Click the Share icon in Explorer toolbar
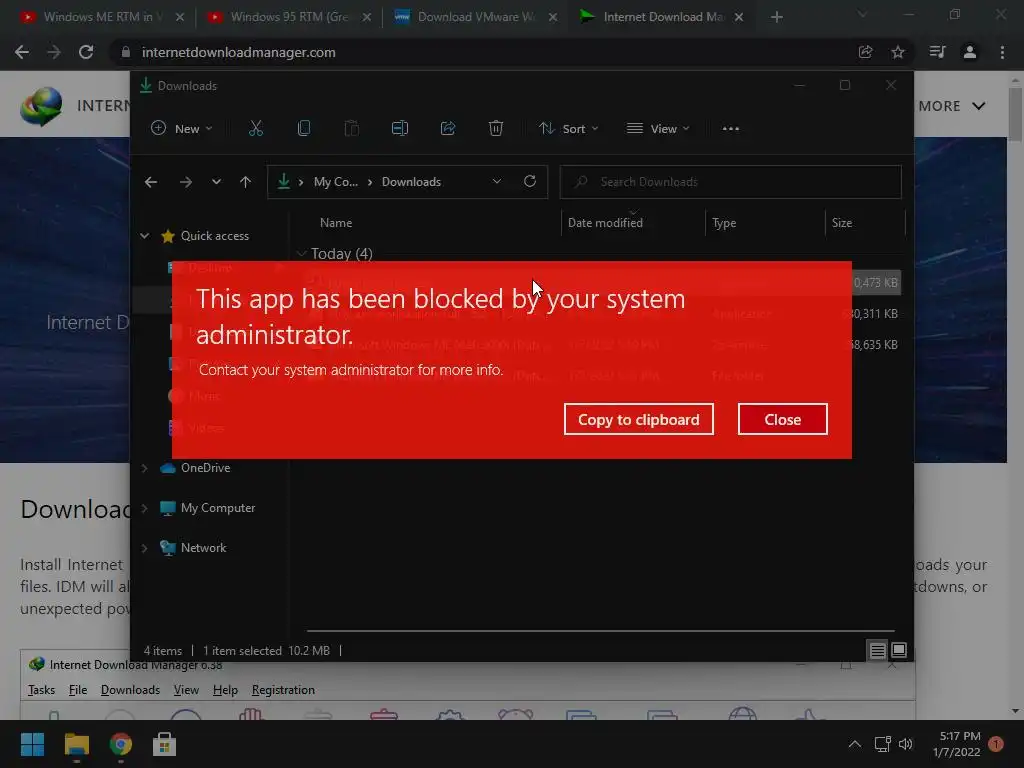The width and height of the screenshot is (1024, 768). tap(447, 129)
